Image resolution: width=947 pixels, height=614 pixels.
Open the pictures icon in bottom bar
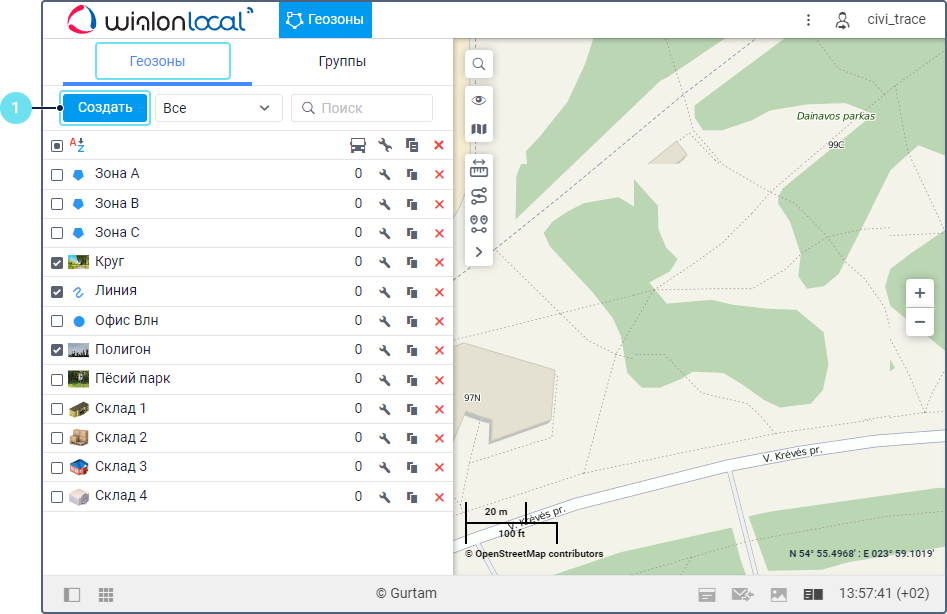click(778, 595)
